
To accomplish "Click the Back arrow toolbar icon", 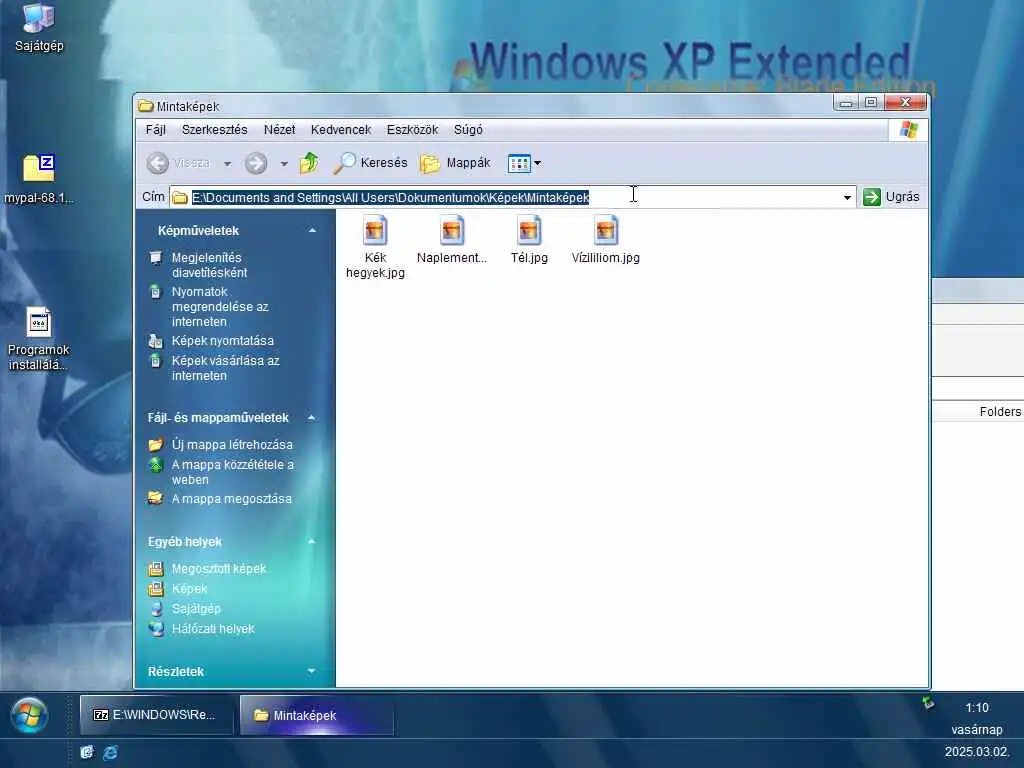I will click(157, 163).
